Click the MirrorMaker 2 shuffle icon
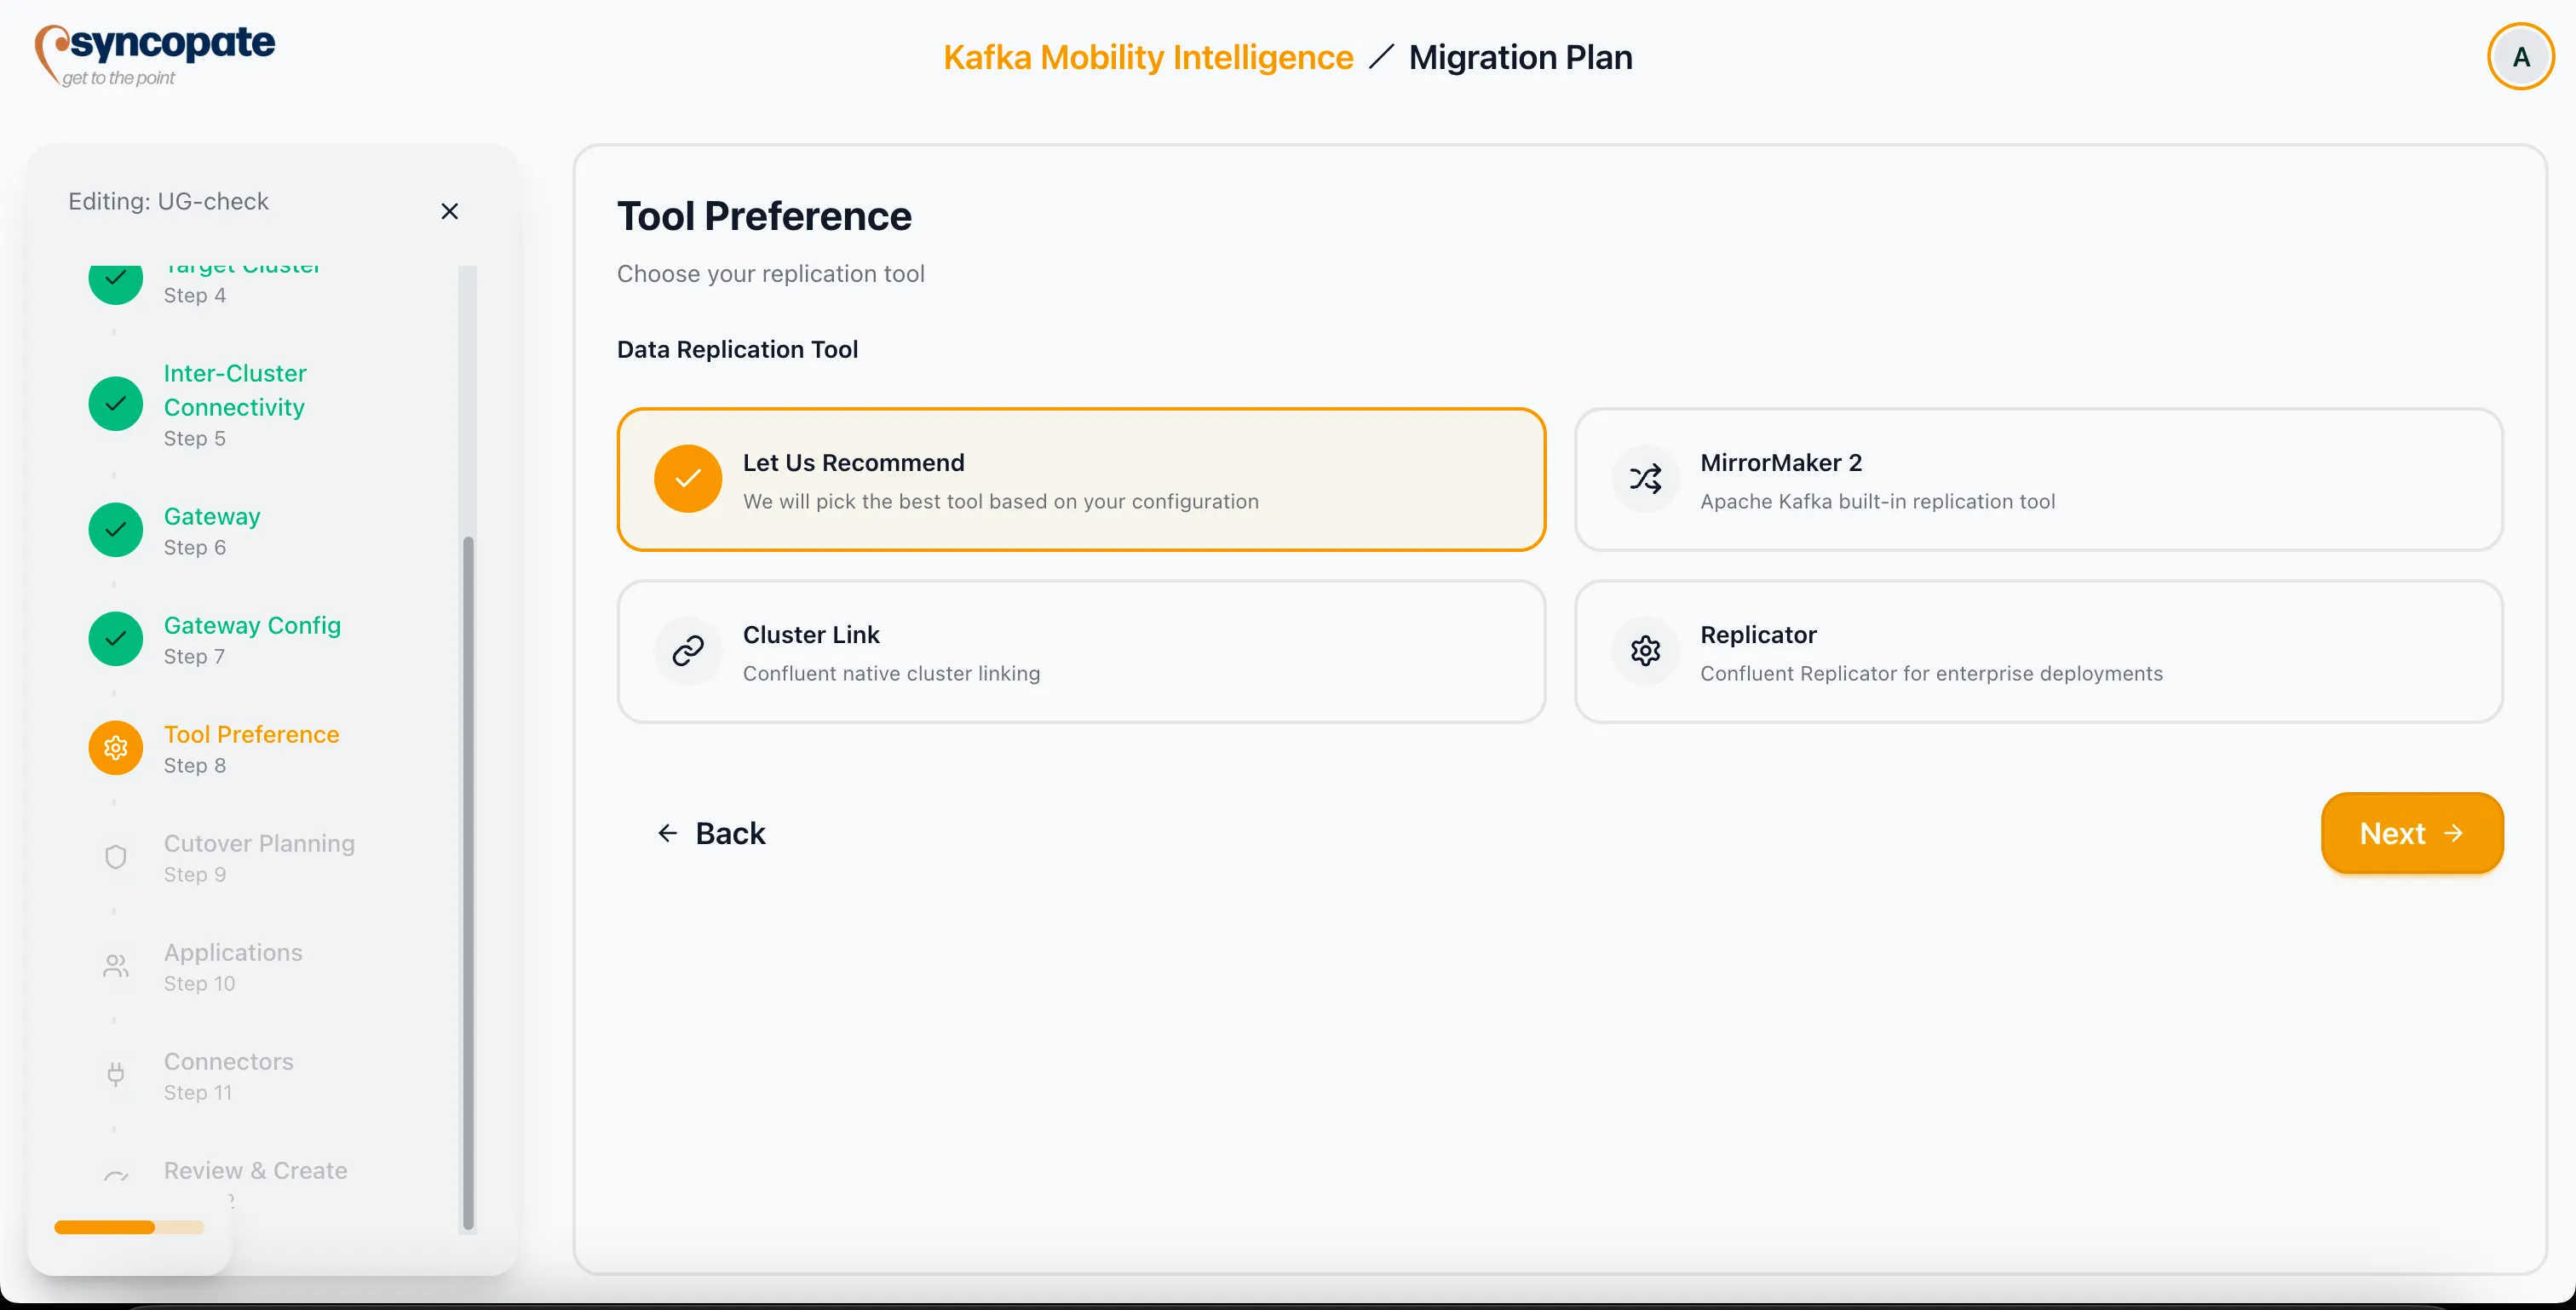The width and height of the screenshot is (2576, 1310). 1645,479
